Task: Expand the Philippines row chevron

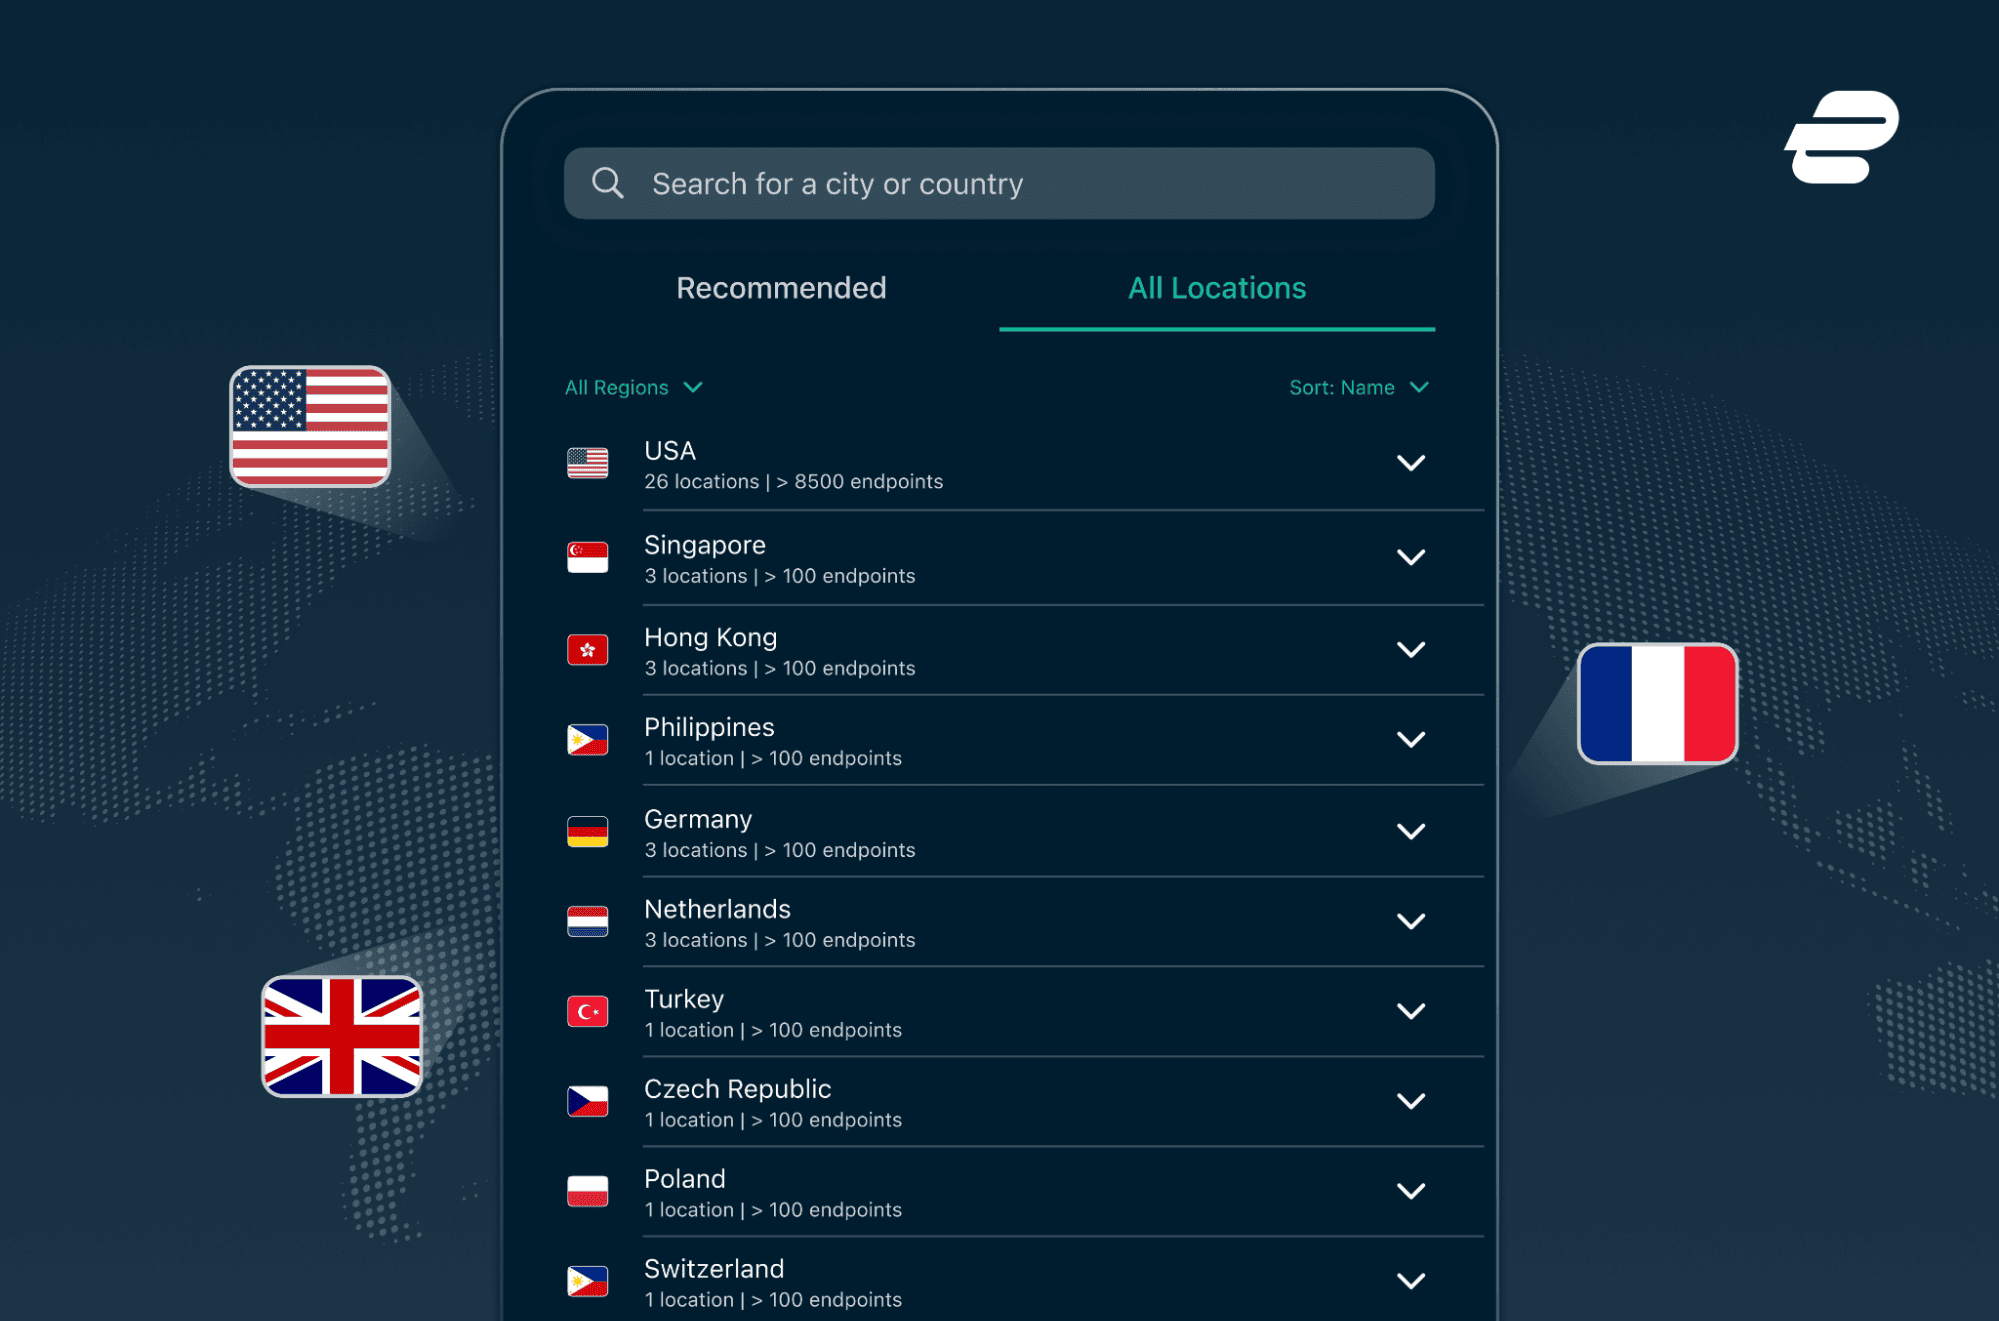Action: (x=1410, y=740)
